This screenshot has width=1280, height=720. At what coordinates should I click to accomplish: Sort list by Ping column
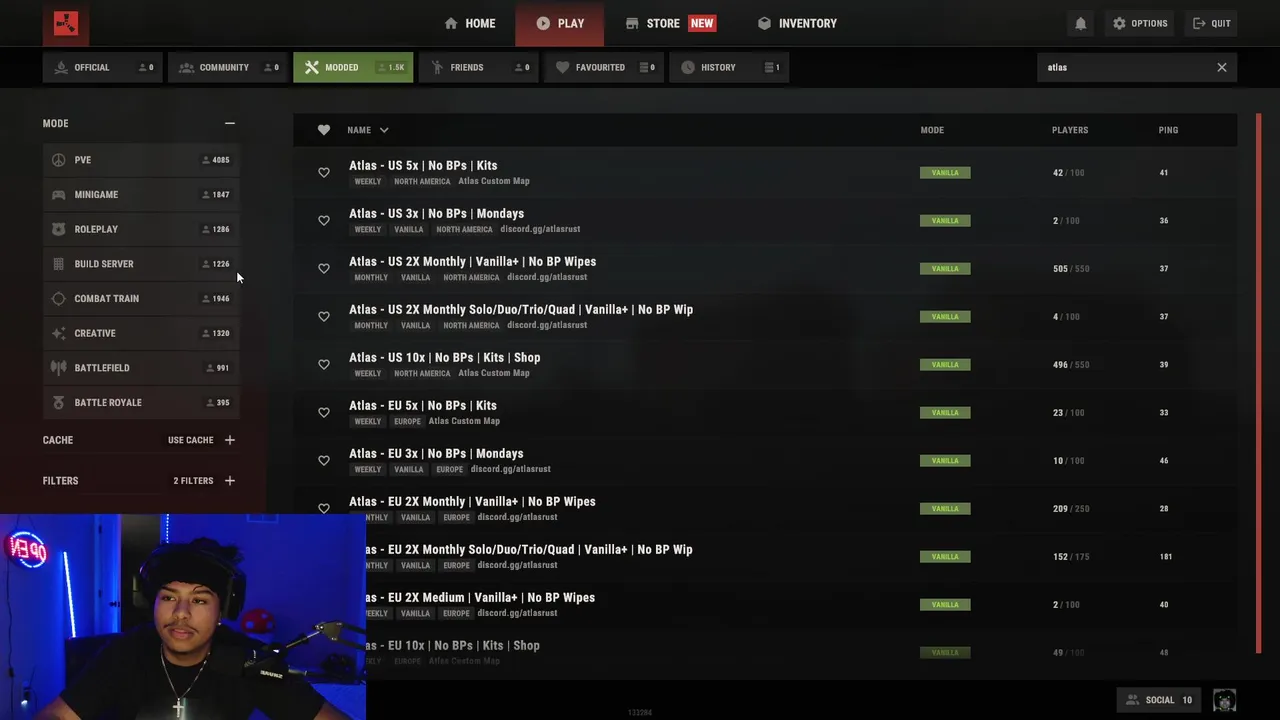[x=1168, y=130]
